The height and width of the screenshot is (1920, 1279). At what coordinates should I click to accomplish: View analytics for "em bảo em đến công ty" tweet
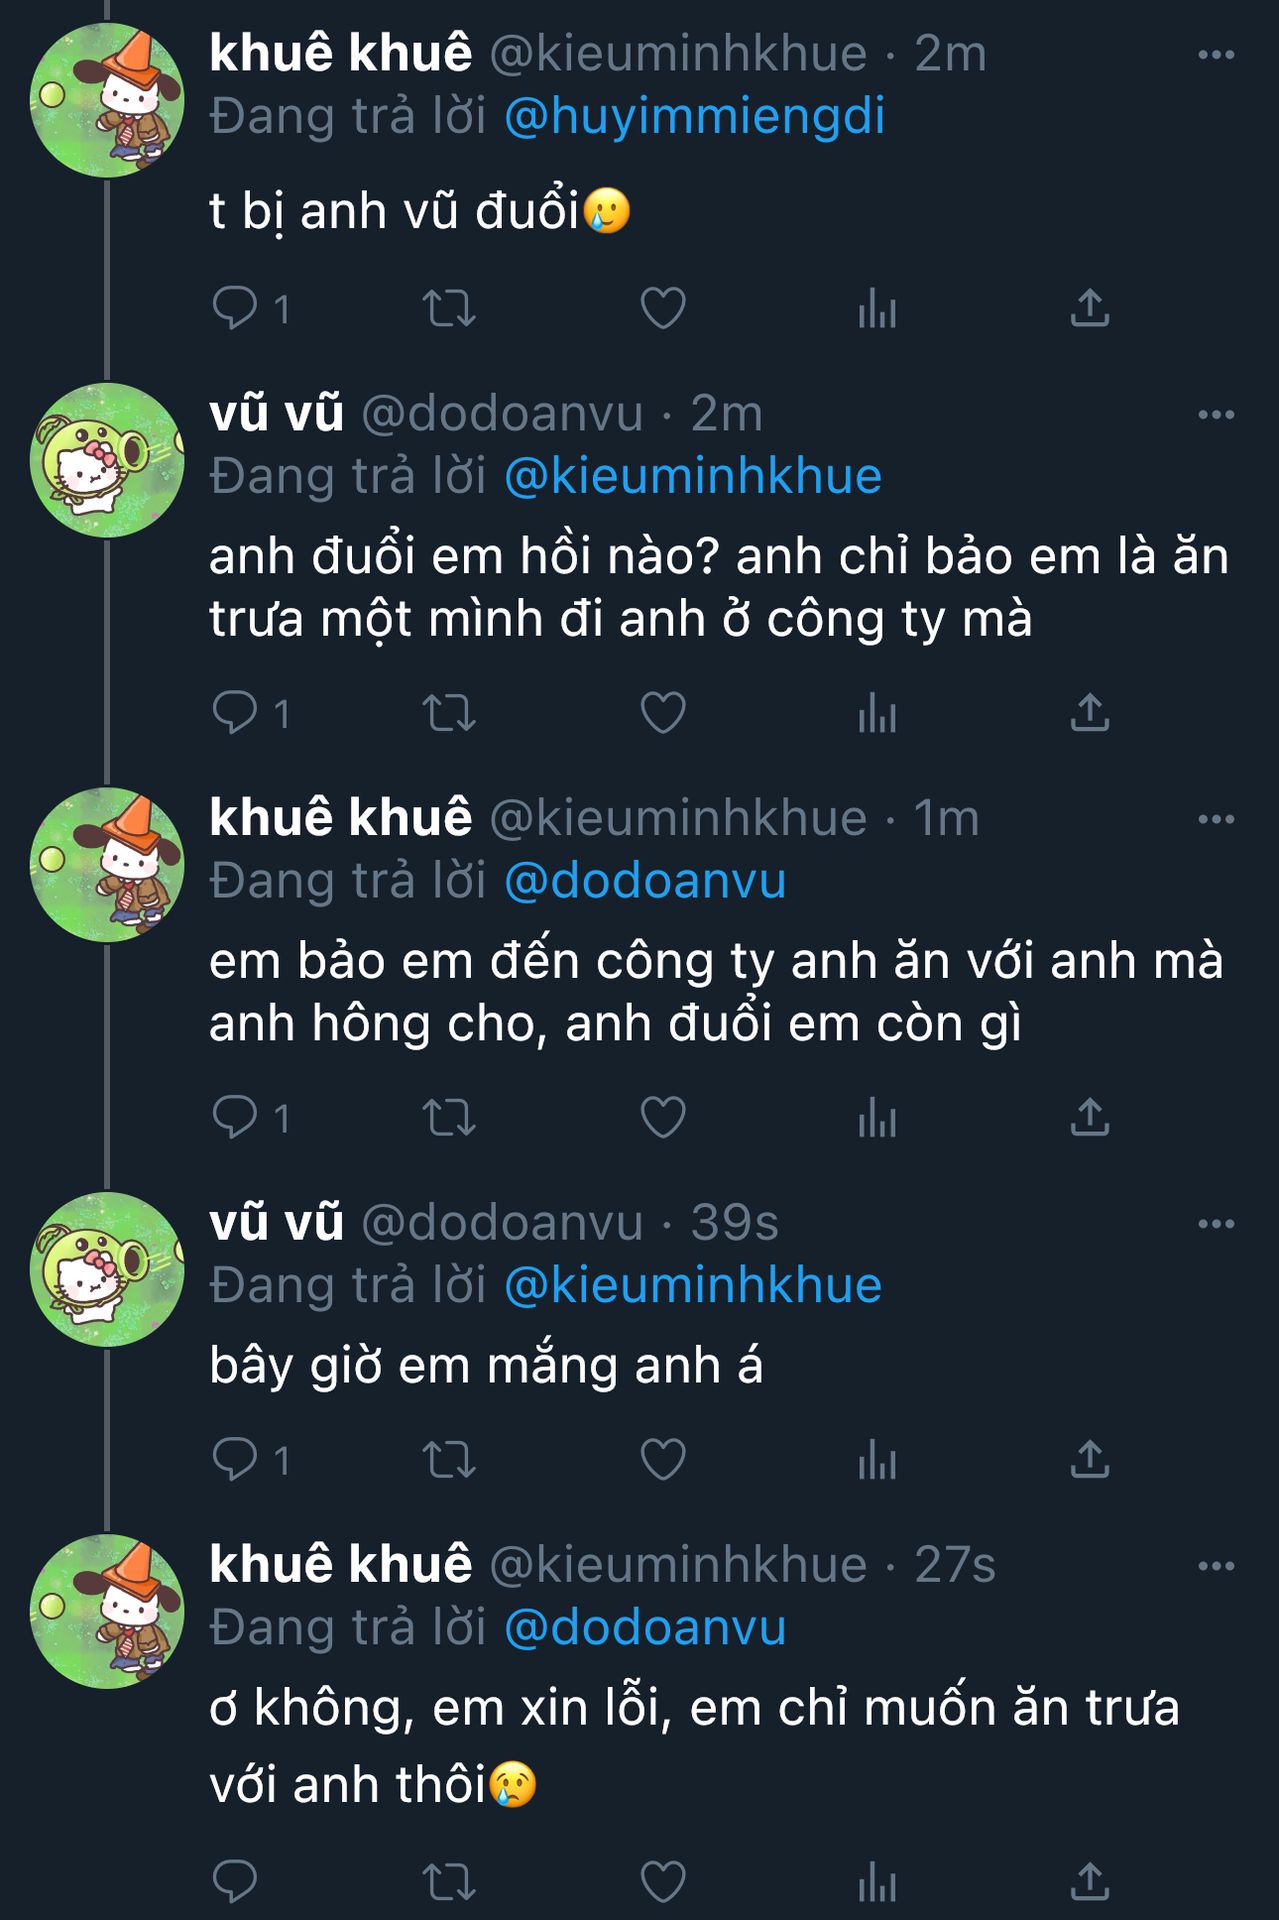877,1118
